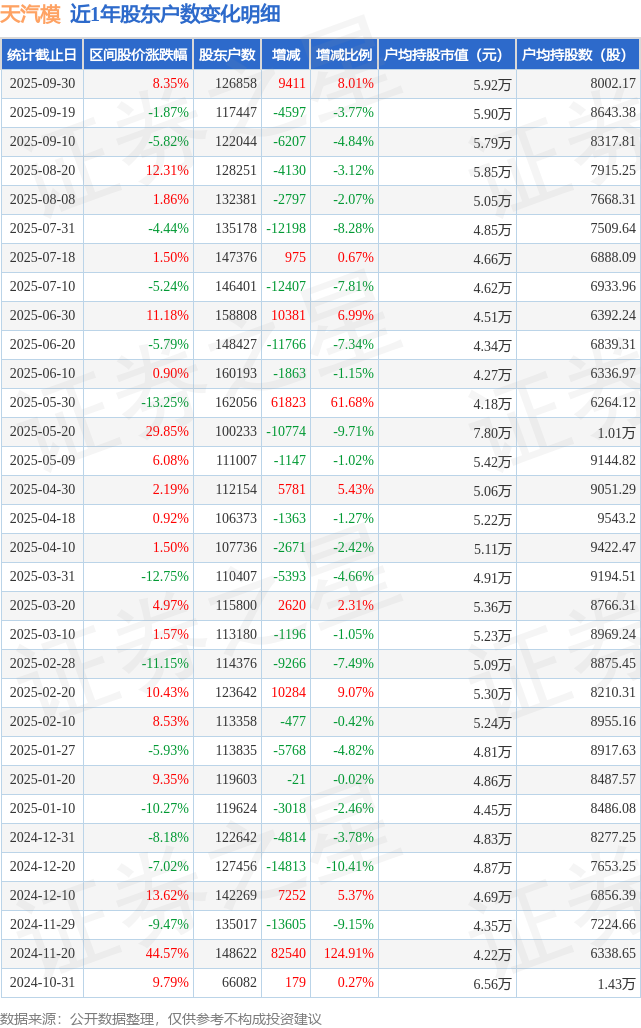Click the 户均持股数（股） column header

tap(580, 55)
